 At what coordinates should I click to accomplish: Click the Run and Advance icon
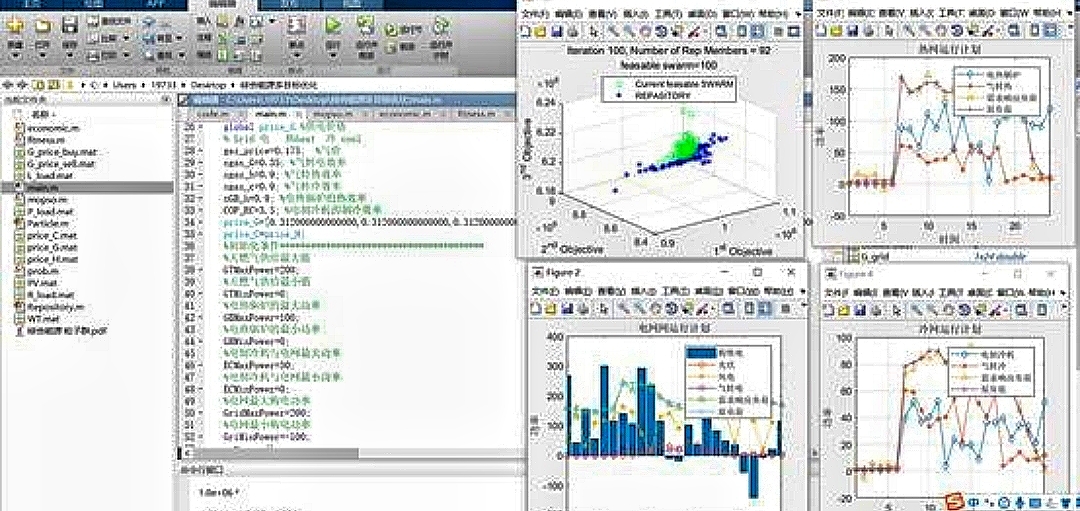point(366,25)
